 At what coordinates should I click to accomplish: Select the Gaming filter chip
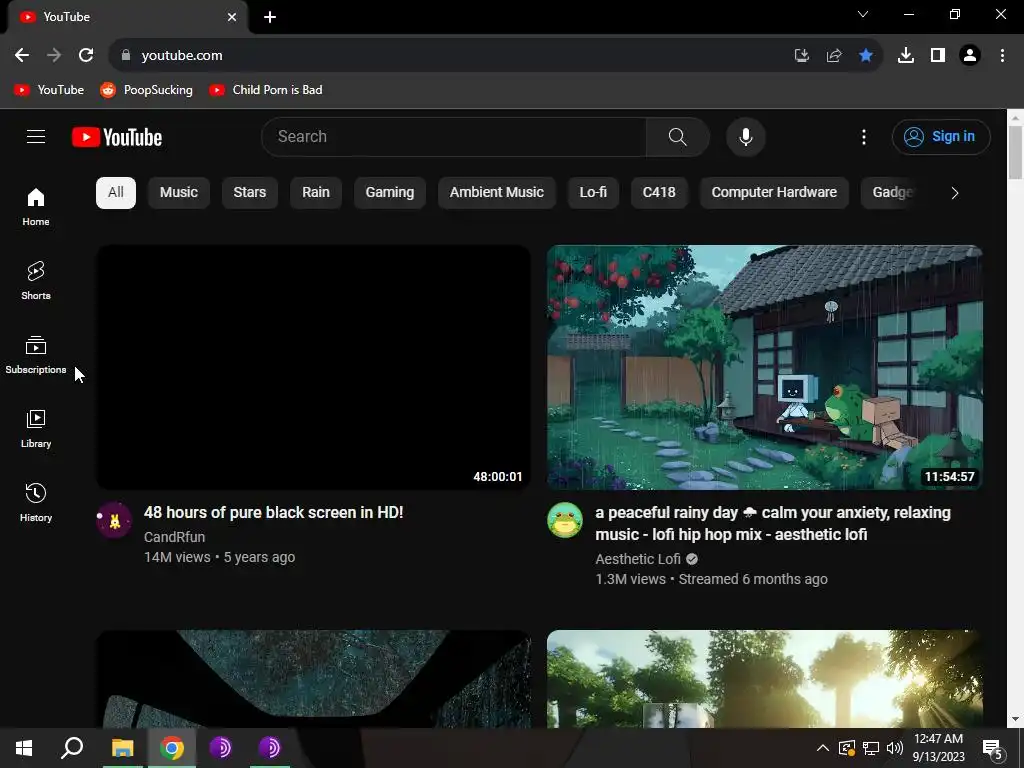(390, 193)
